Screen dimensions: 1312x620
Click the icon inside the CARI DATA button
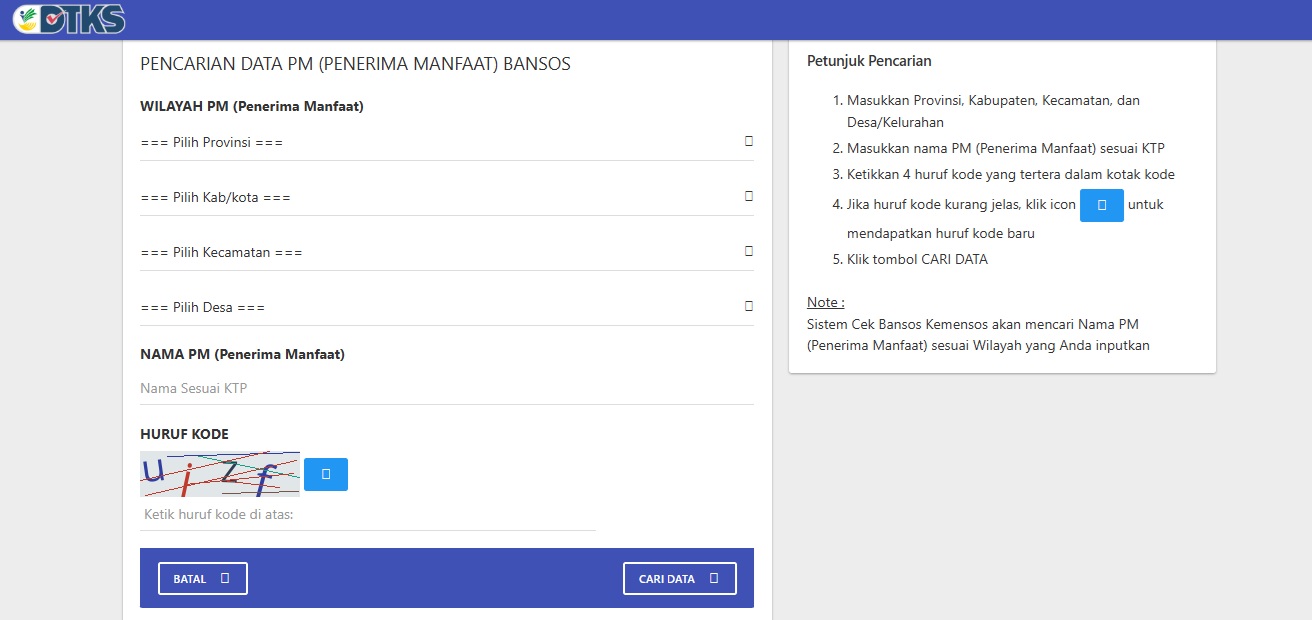(713, 578)
